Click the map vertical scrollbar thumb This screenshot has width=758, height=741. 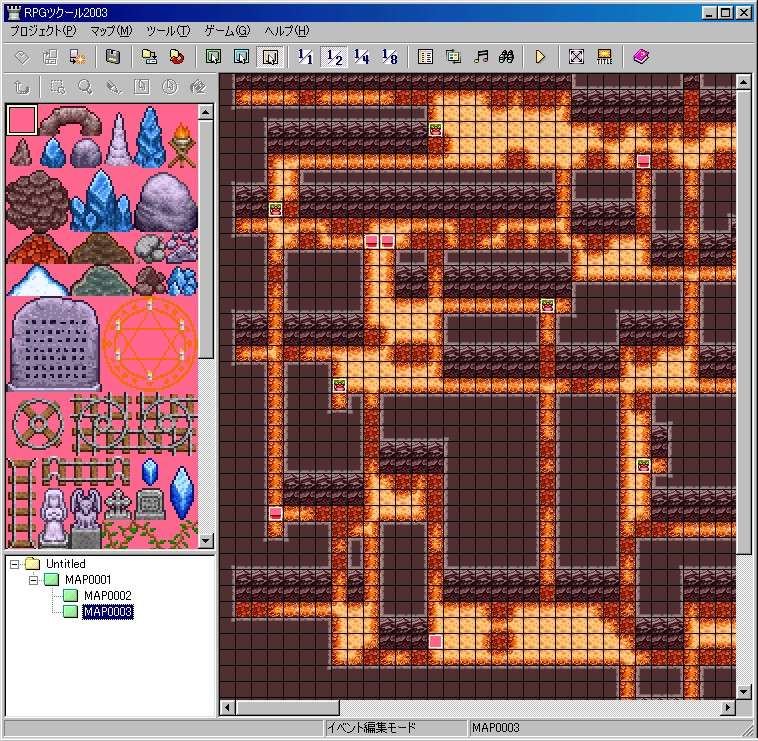point(743,321)
